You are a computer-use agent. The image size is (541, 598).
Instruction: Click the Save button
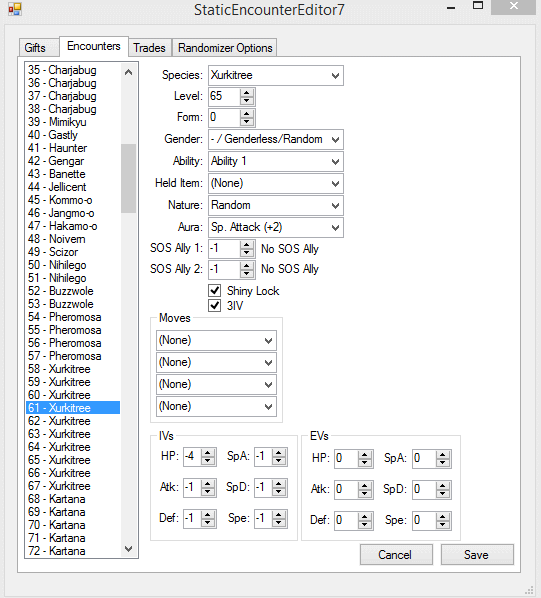[x=477, y=555]
